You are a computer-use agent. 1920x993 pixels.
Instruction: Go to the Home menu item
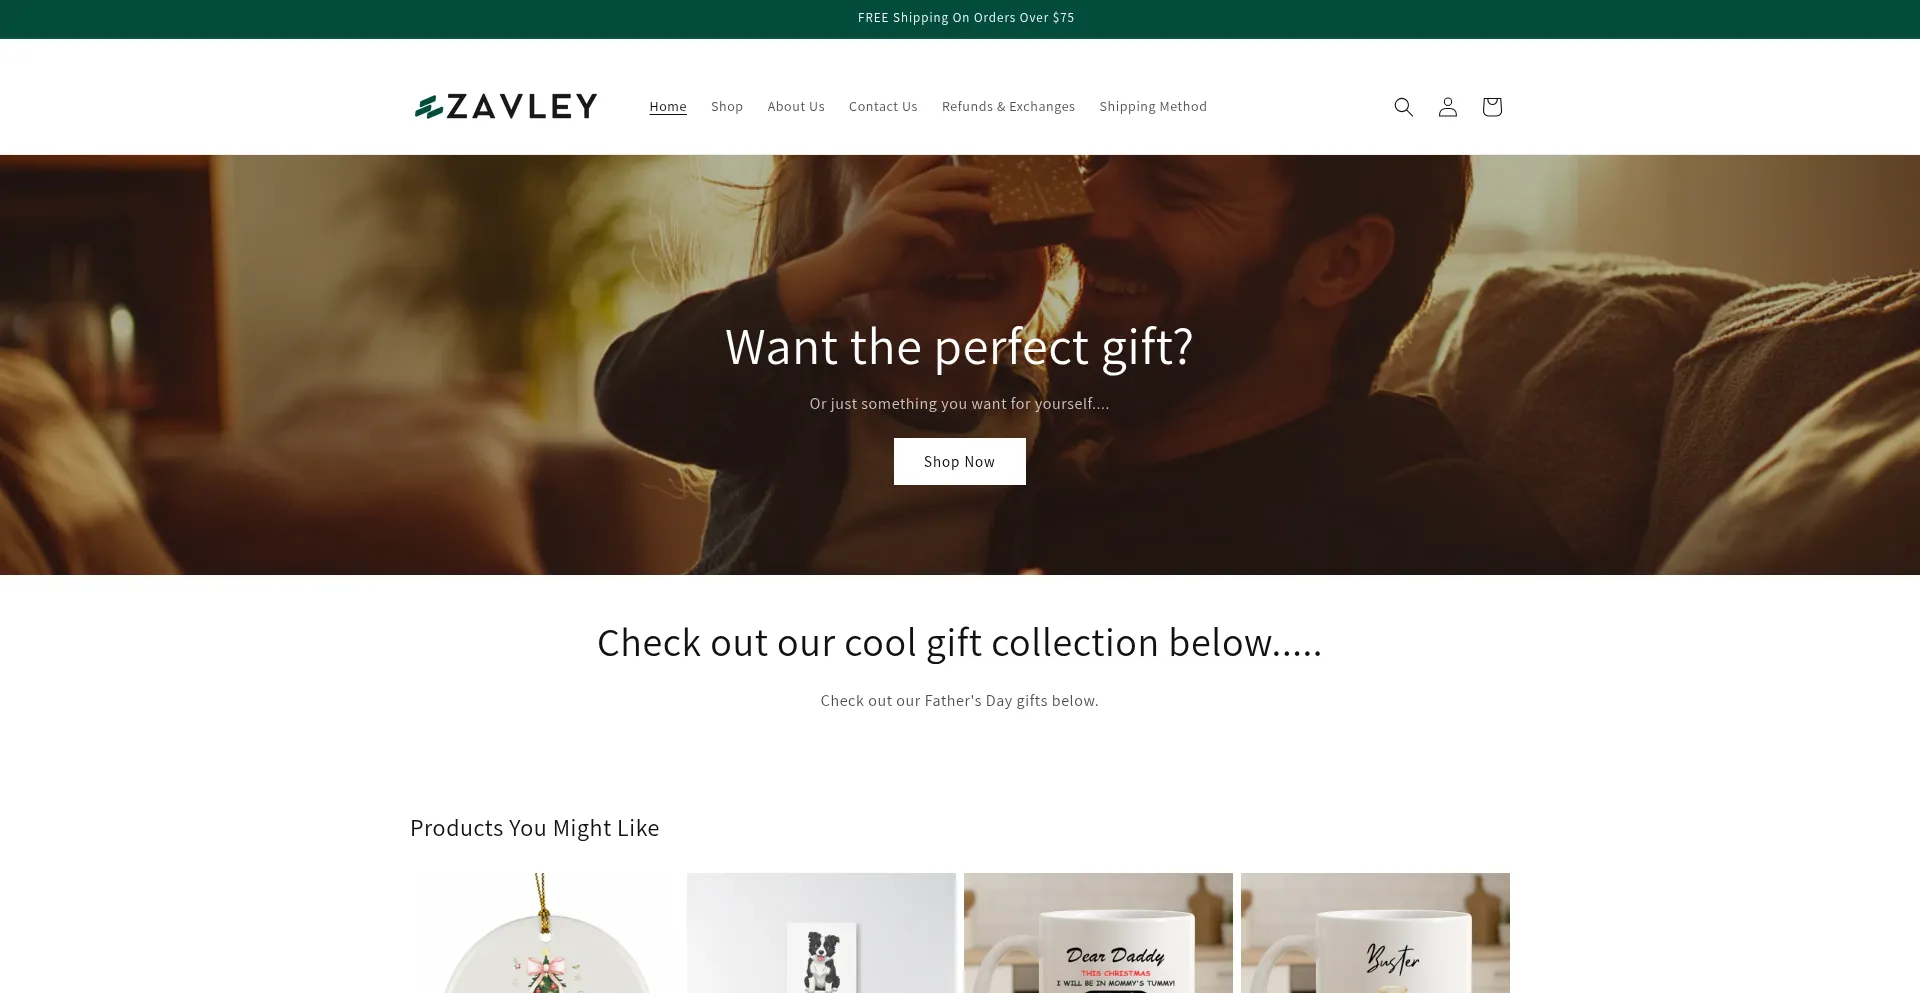668,106
